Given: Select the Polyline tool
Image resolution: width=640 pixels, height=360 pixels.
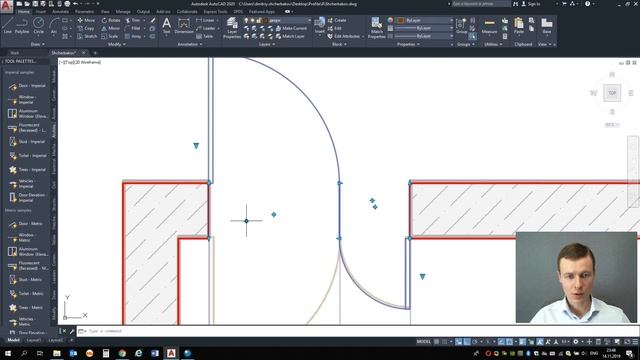Looking at the screenshot, I should 22,26.
